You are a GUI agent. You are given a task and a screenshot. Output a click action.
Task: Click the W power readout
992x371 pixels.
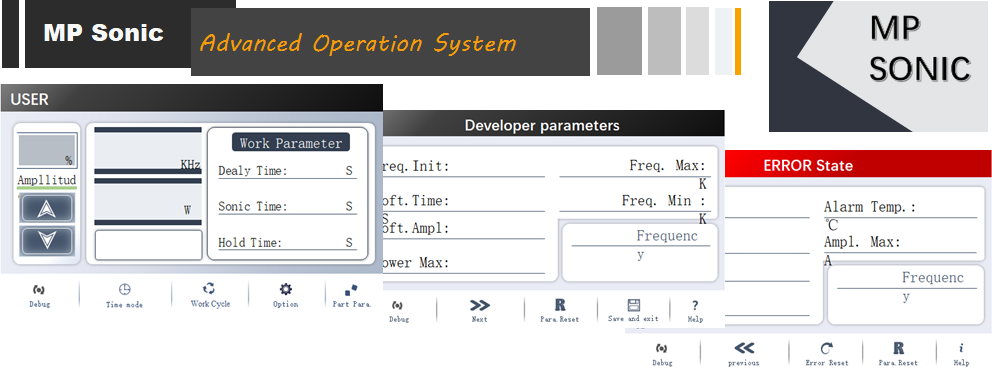pos(148,201)
